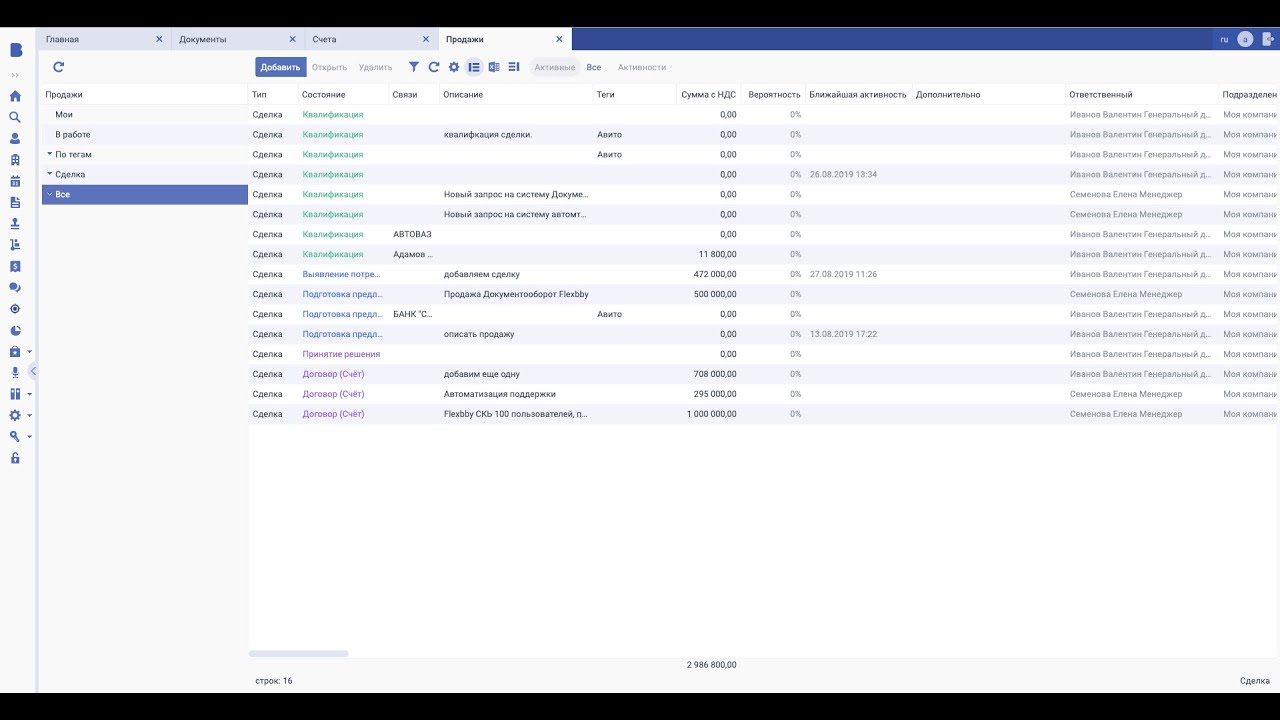Expand the books icon dropdown arrow

29,394
